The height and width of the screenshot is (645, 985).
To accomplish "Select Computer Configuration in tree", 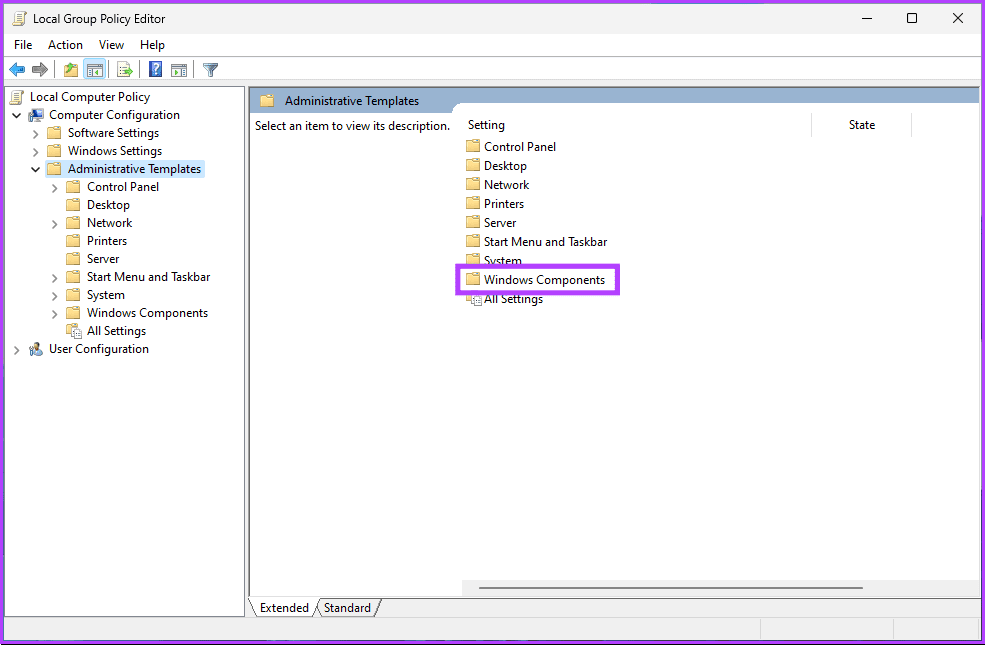I will point(114,115).
